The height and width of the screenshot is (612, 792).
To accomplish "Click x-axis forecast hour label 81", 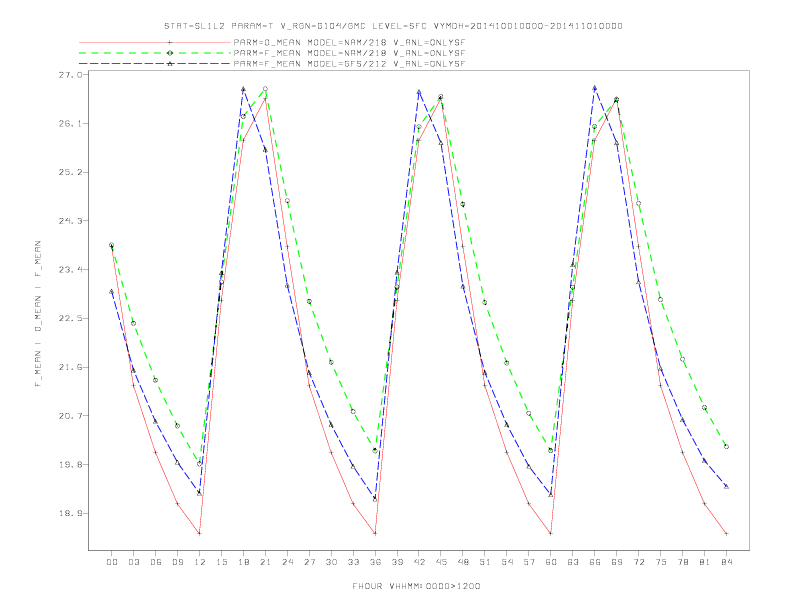I will [x=705, y=562].
